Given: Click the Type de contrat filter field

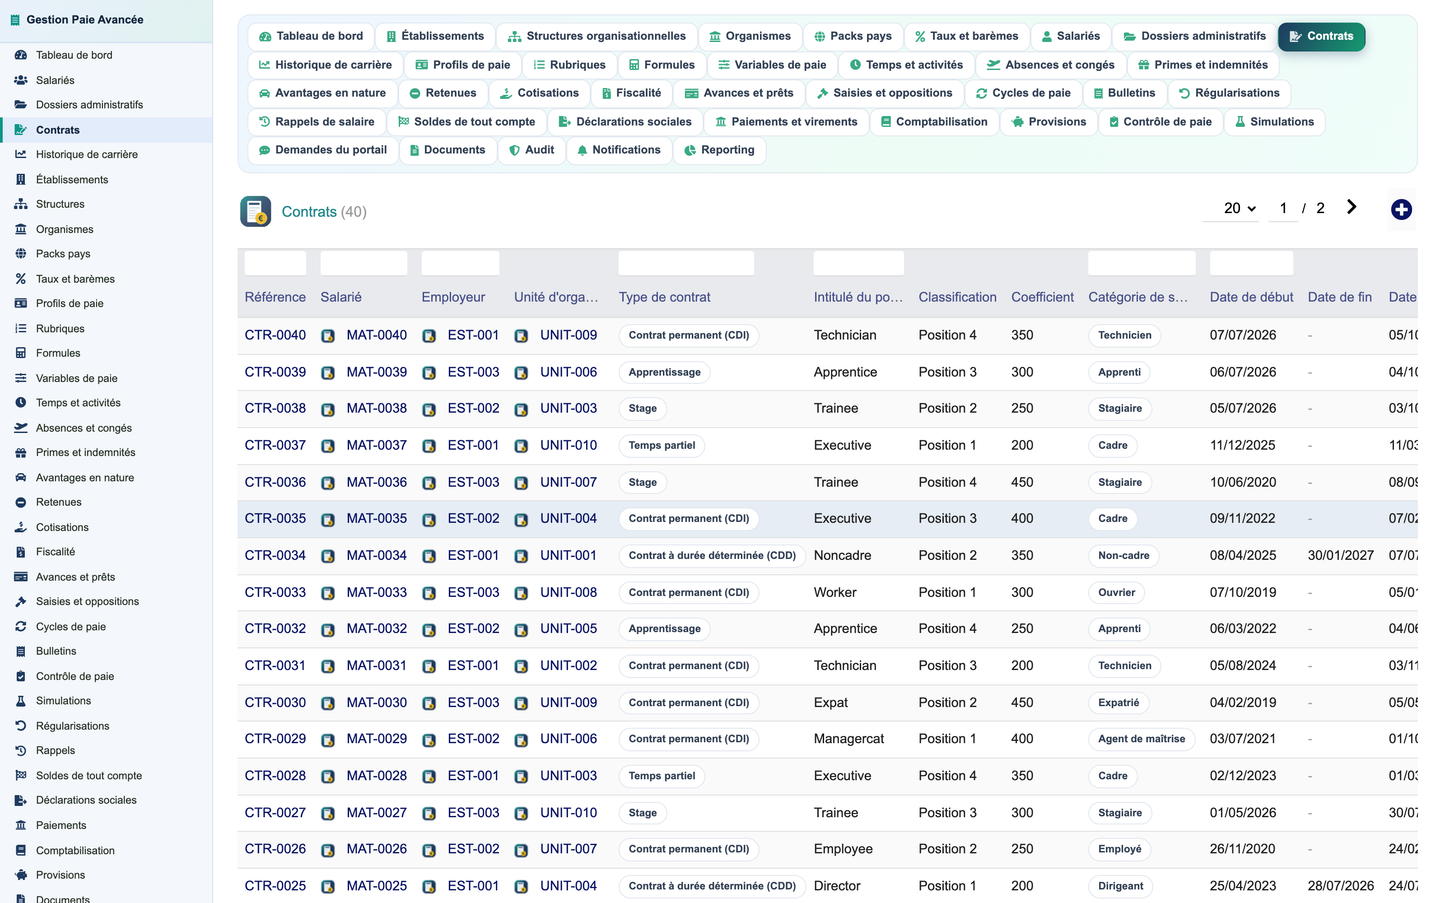Looking at the screenshot, I should [685, 263].
